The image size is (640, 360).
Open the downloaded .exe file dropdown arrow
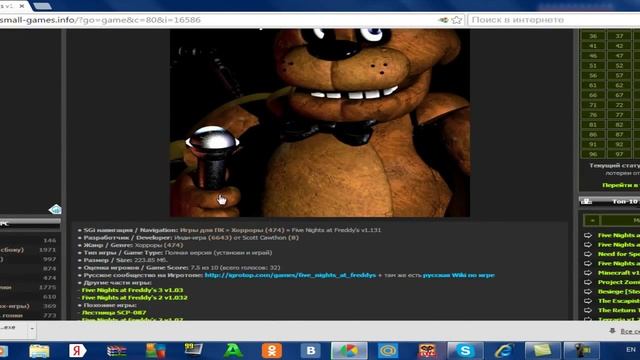[x=32, y=329]
